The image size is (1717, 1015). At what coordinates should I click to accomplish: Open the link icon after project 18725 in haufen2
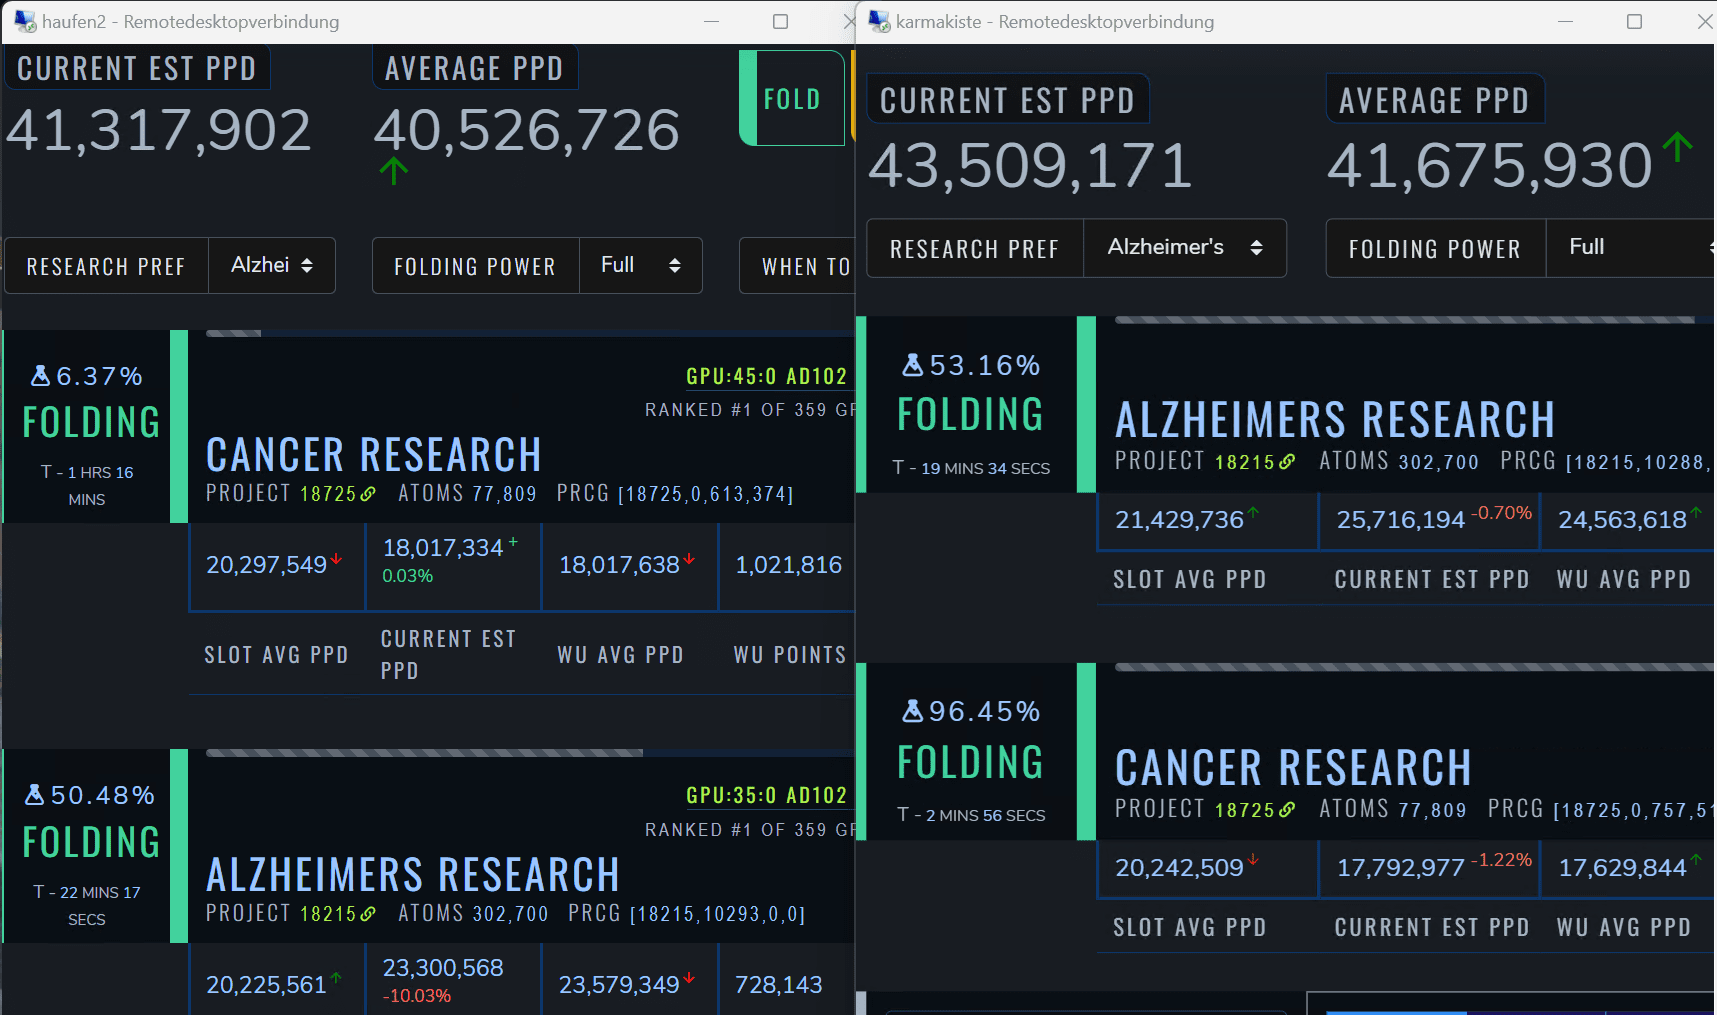369,494
